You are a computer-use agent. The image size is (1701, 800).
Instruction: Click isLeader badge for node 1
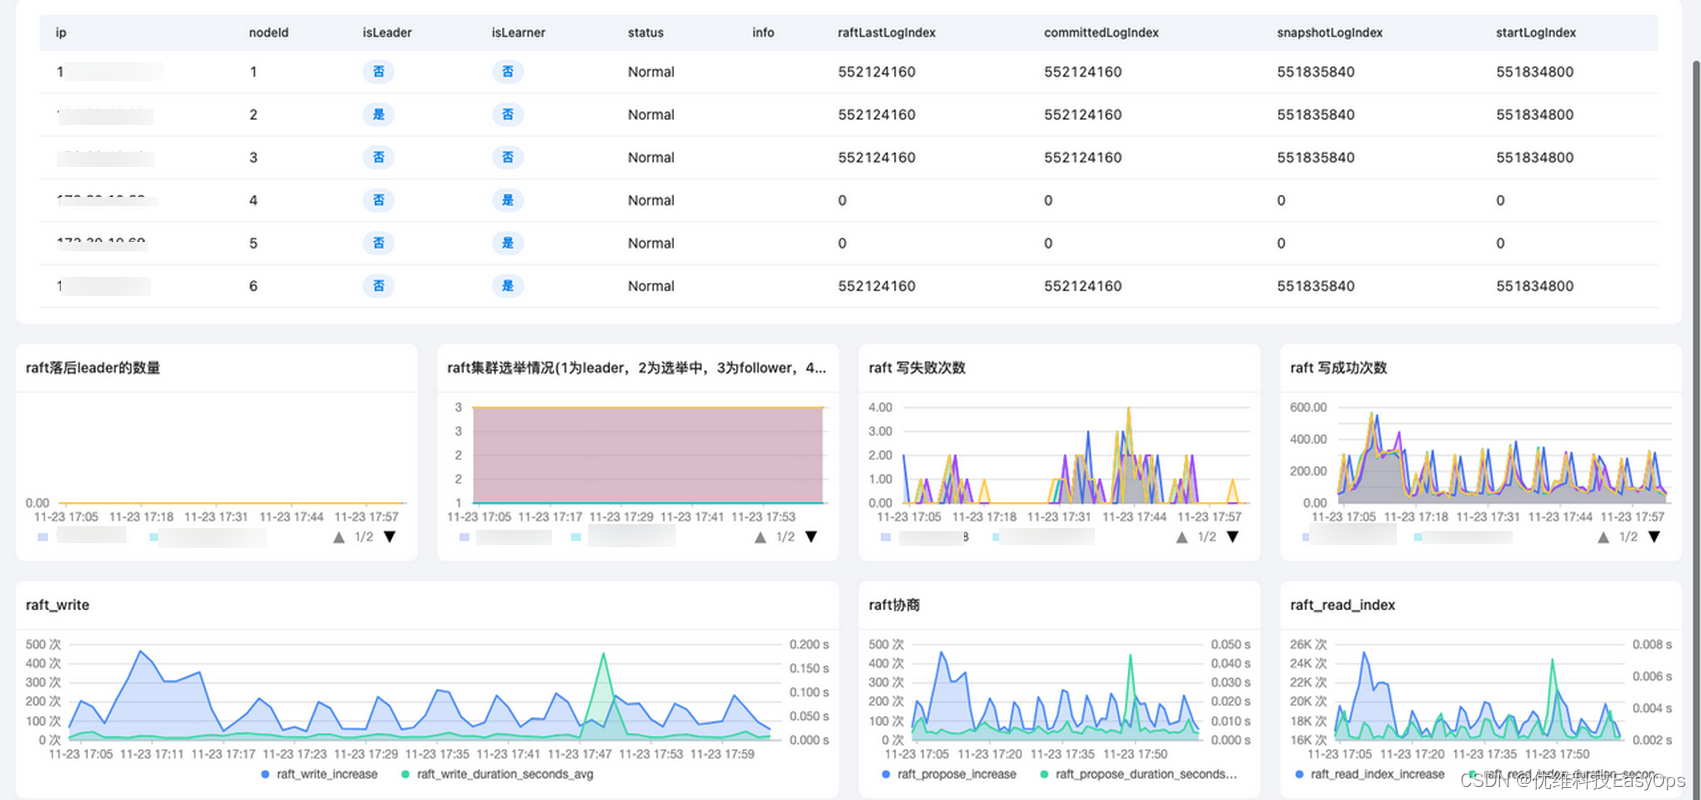(x=378, y=72)
